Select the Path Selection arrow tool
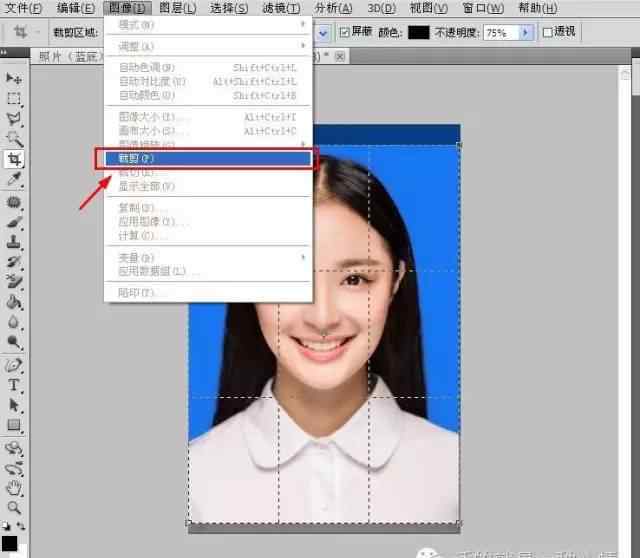This screenshot has height=558, width=640. [x=14, y=405]
